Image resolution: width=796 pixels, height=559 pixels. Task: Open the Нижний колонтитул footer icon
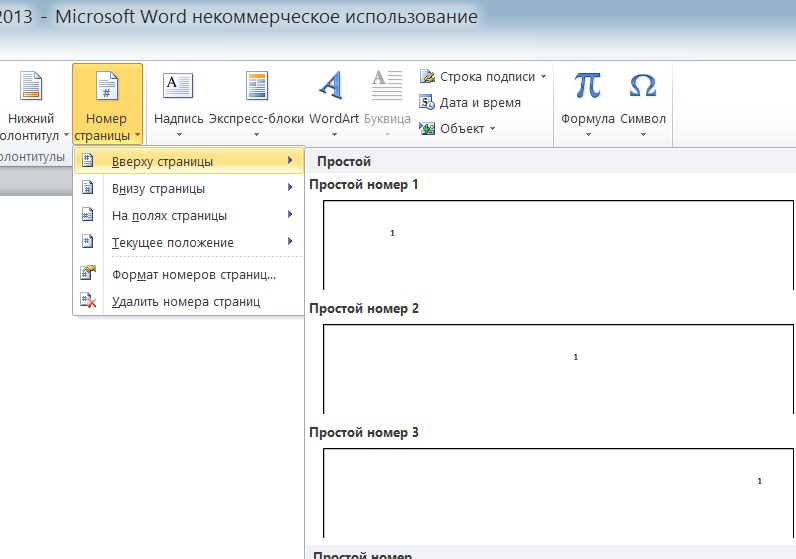tap(31, 85)
